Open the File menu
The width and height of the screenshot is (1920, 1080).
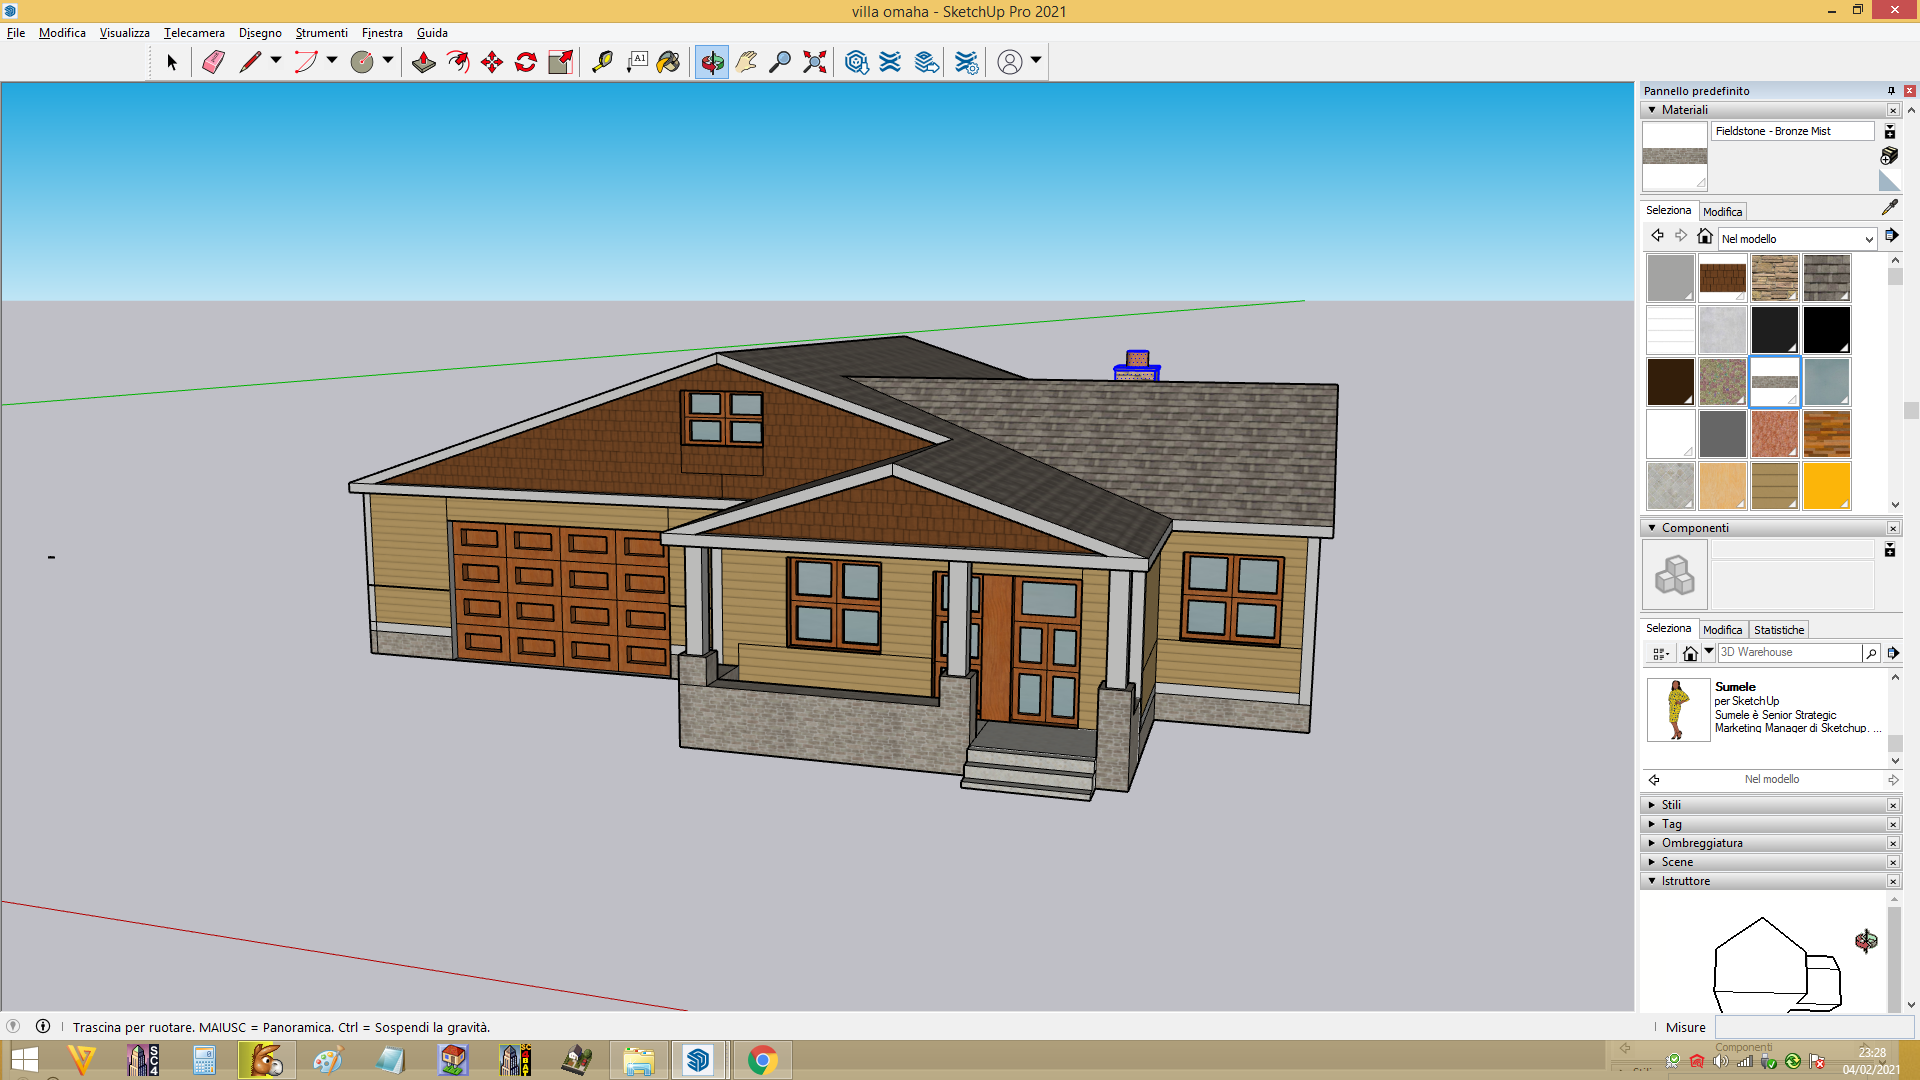[x=16, y=33]
